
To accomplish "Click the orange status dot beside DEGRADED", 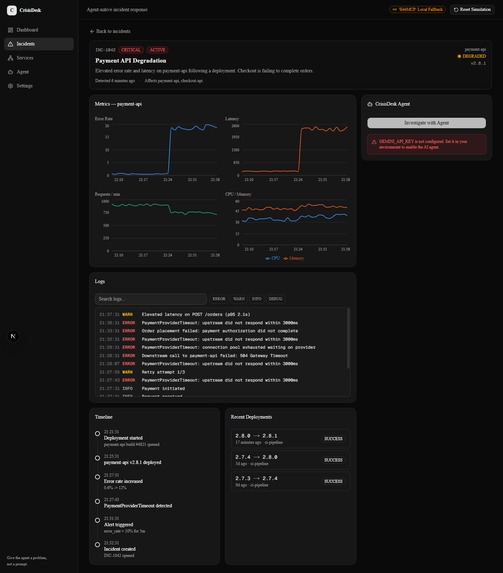I will [x=459, y=56].
